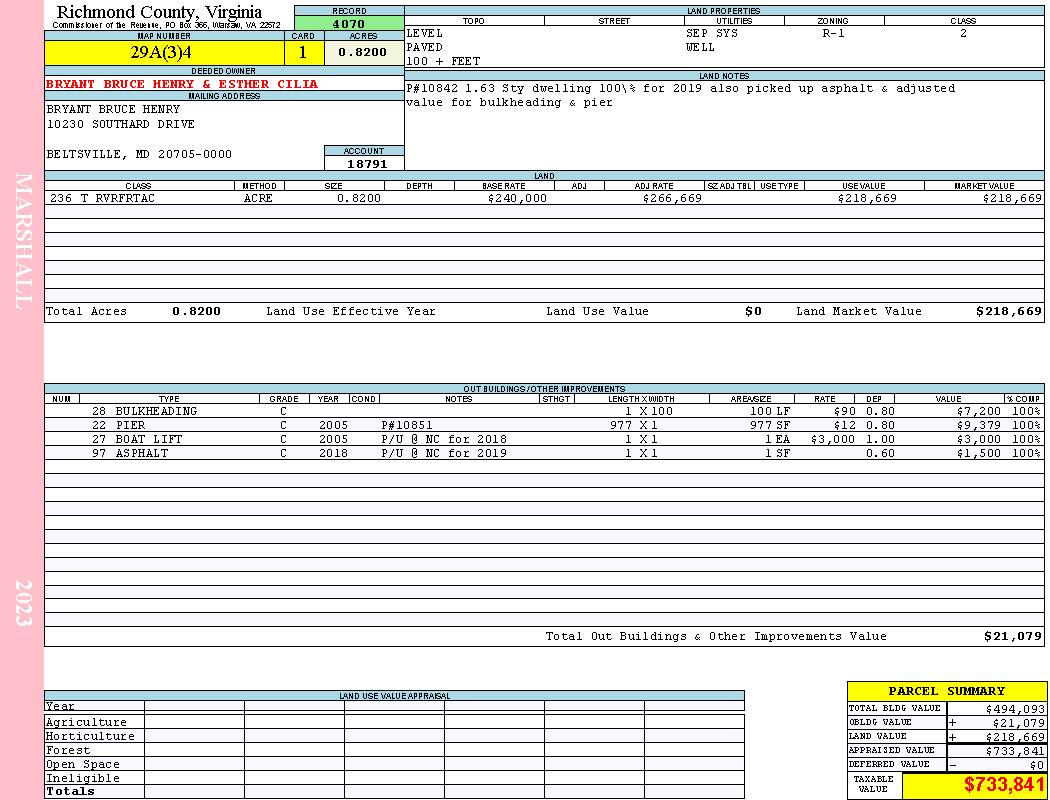The width and height of the screenshot is (1050, 800).
Task: Click total out buildings value $21,079
Action: (1012, 637)
